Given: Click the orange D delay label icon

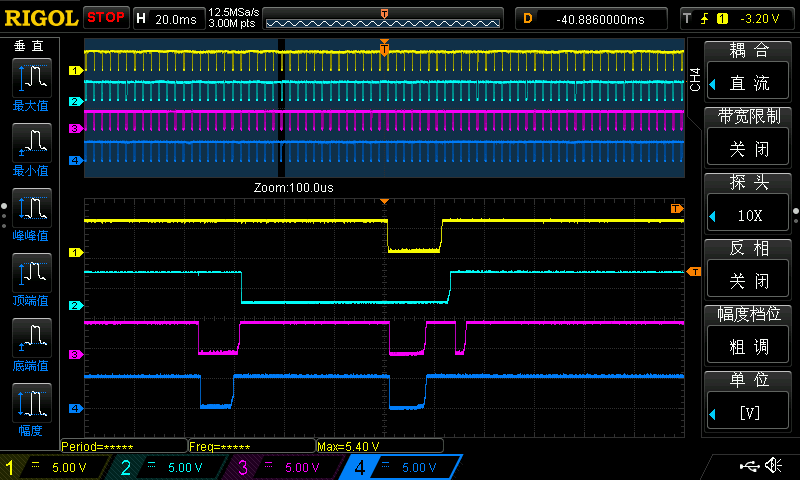Looking at the screenshot, I should click(x=528, y=19).
